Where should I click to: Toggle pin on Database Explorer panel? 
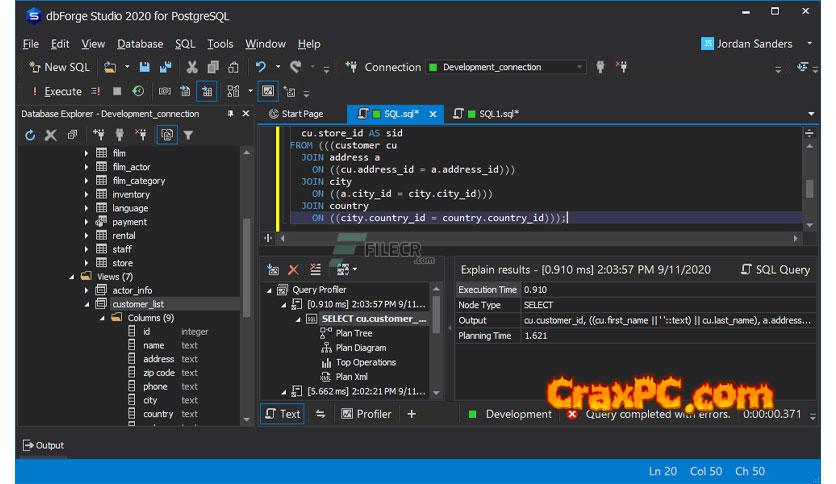pos(231,114)
